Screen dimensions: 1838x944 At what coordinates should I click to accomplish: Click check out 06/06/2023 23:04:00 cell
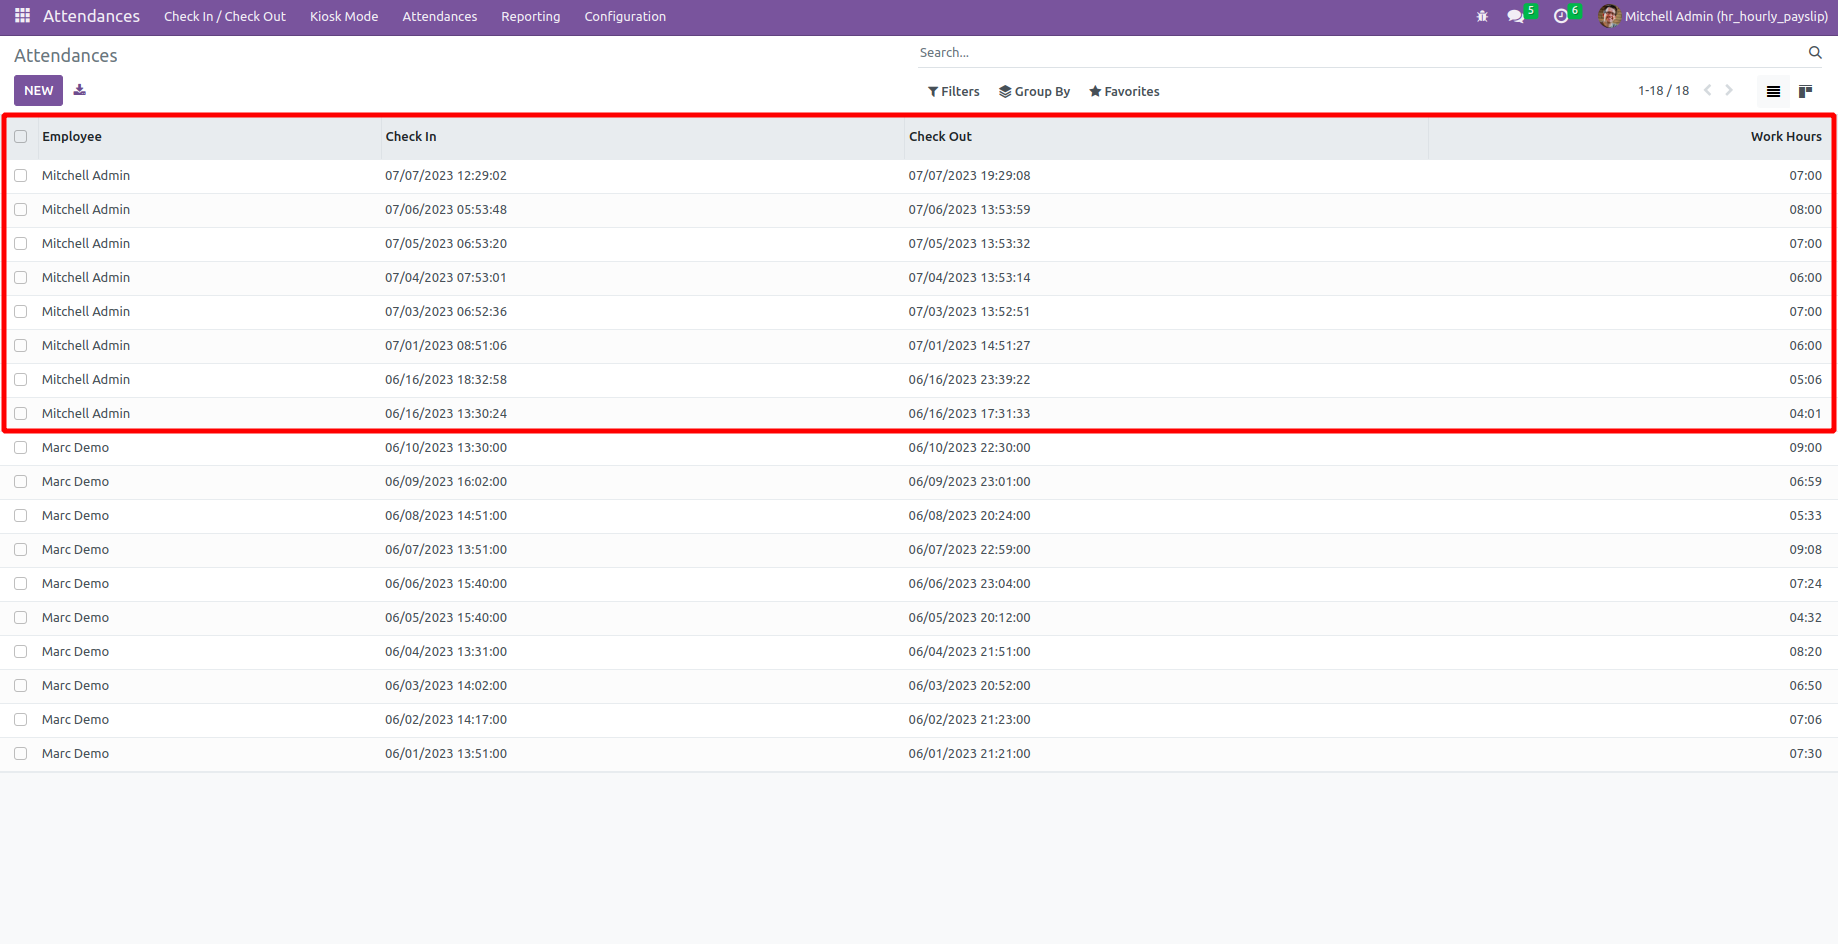[x=969, y=584]
